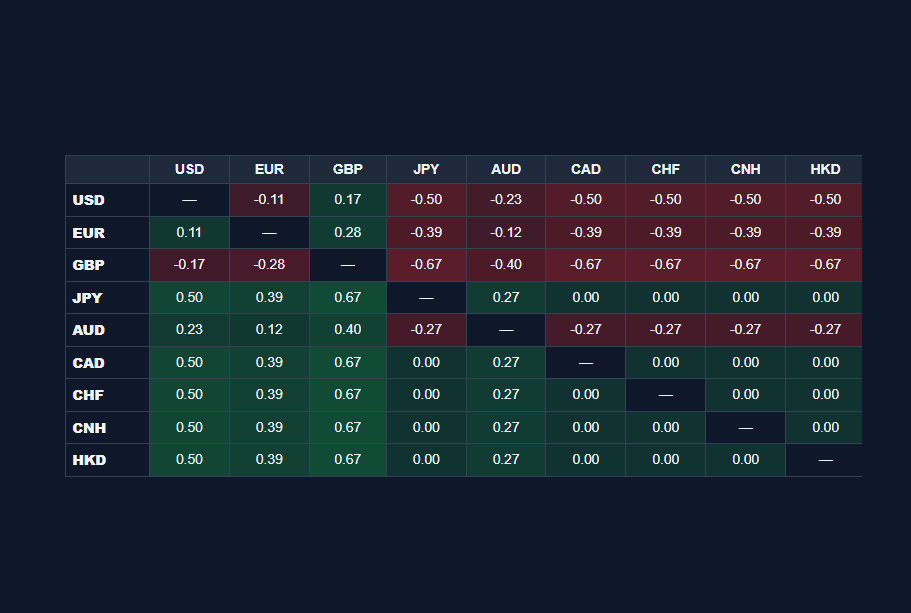This screenshot has width=911, height=613.
Task: Click 0.00 in CNH row, CAD column
Action: click(586, 428)
